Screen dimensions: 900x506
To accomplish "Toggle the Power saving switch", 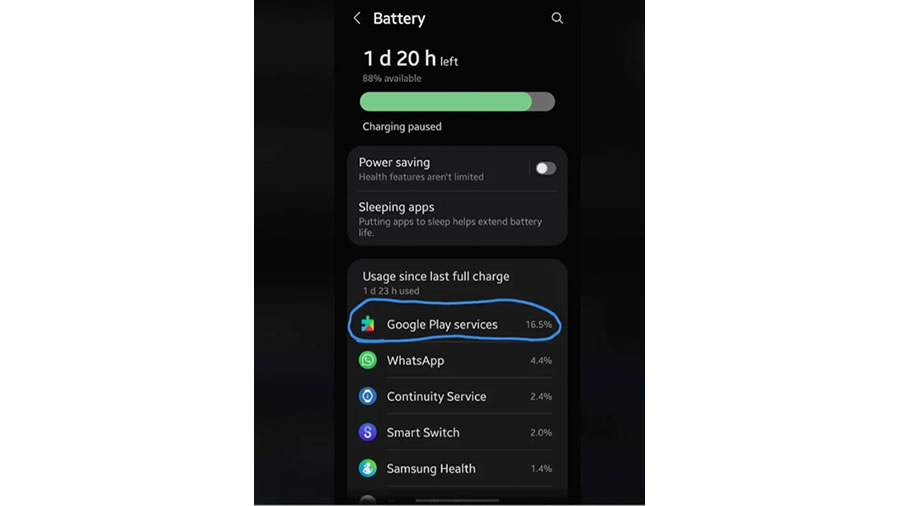I will pyautogui.click(x=545, y=168).
